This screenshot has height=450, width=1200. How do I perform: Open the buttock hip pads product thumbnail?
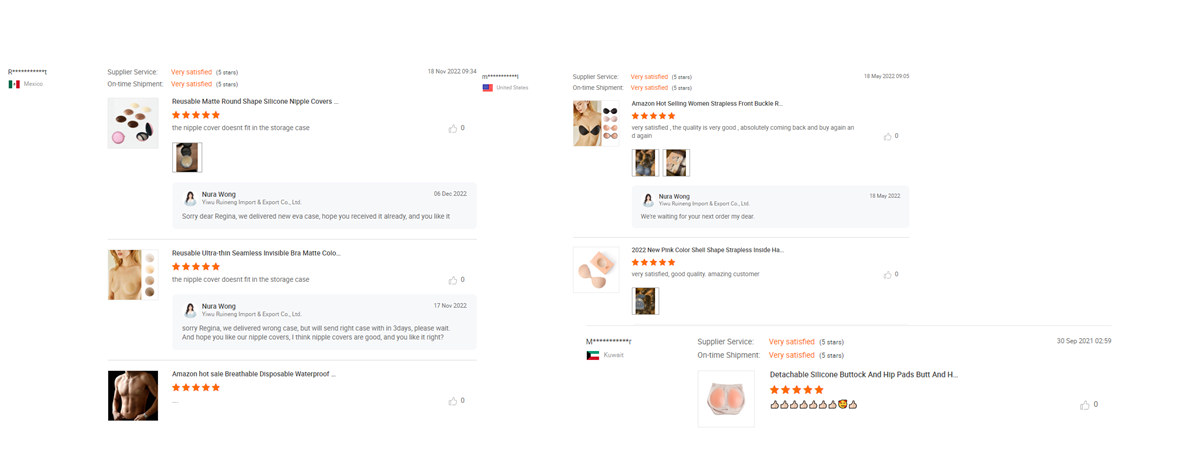(x=726, y=399)
